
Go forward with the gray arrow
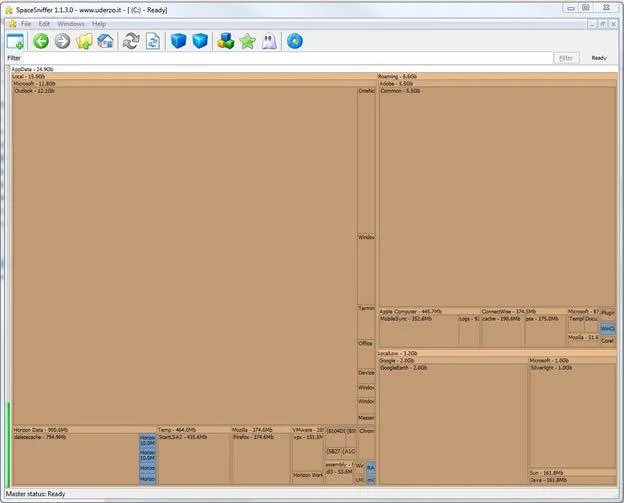pos(62,41)
